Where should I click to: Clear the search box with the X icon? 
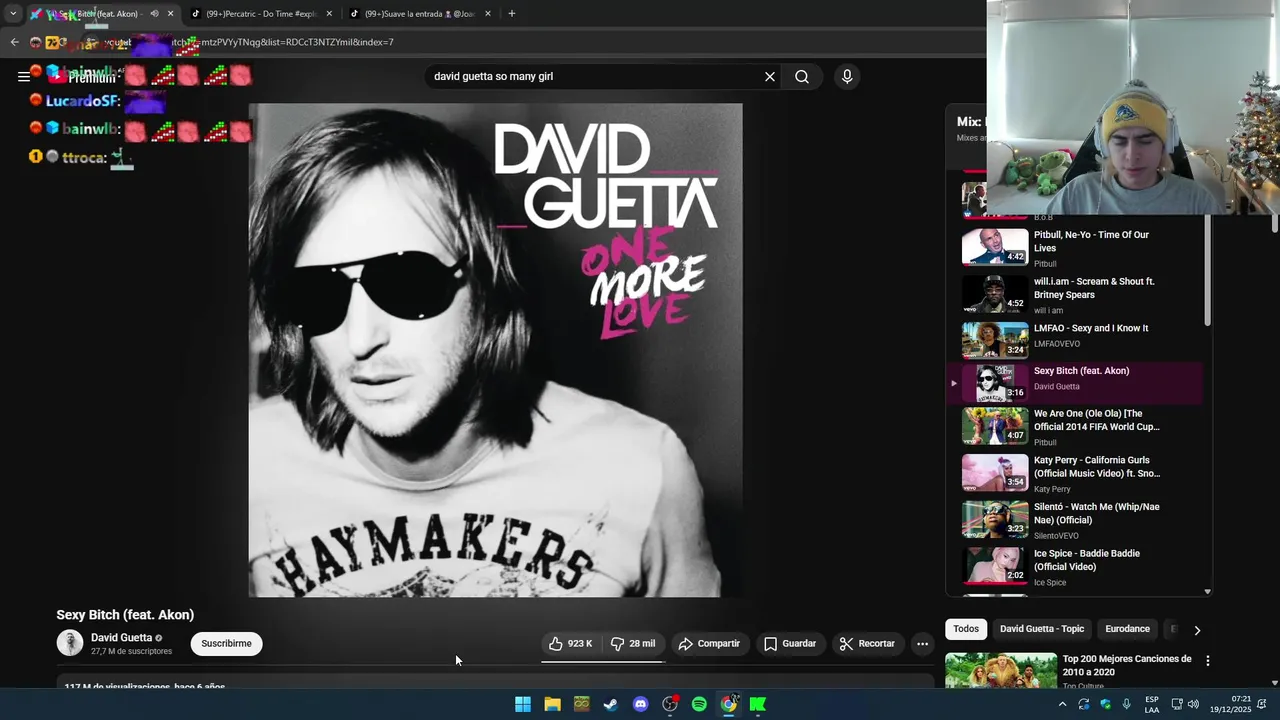coord(770,76)
